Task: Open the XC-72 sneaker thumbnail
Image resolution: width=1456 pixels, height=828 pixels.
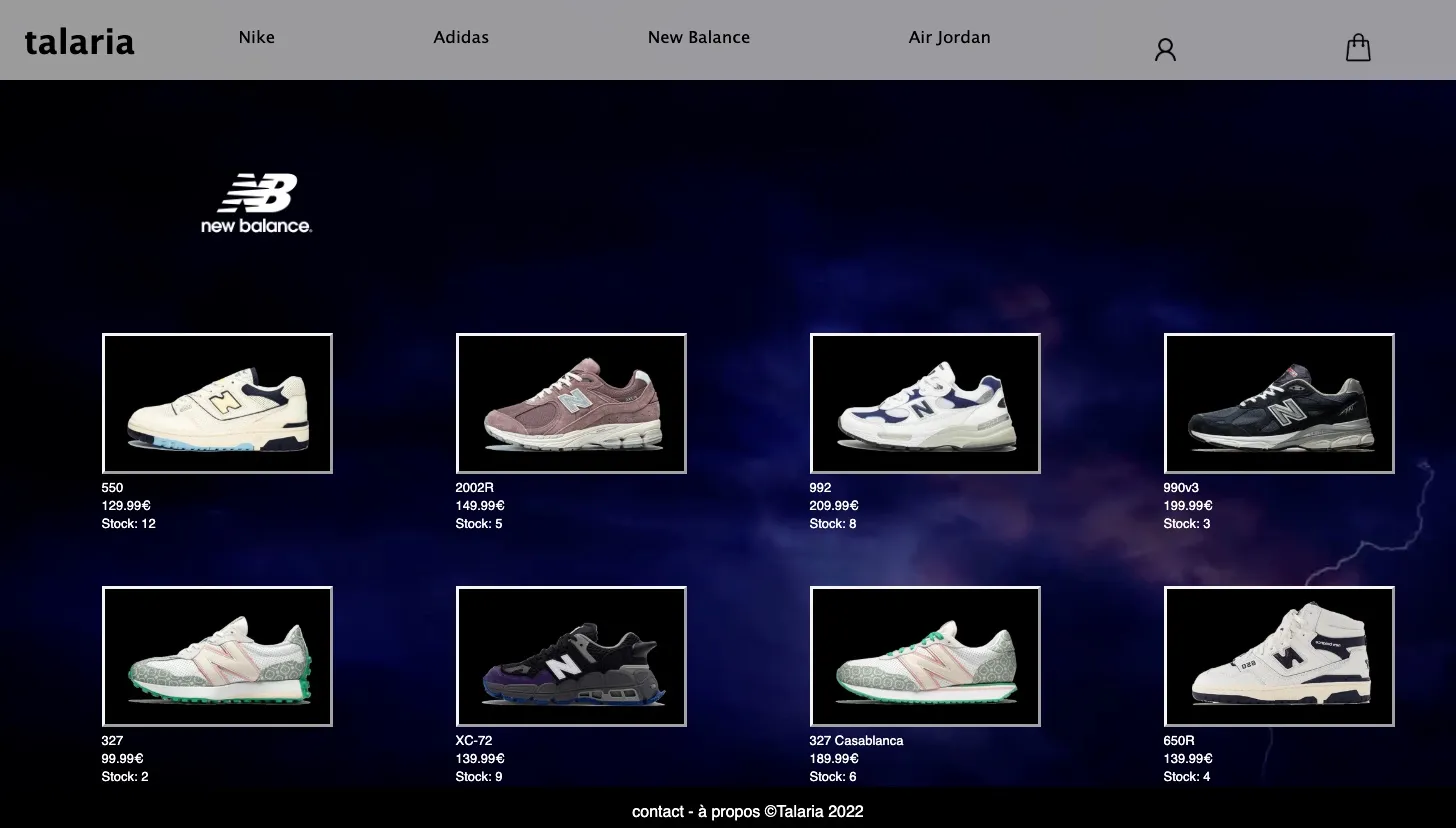Action: pos(571,656)
